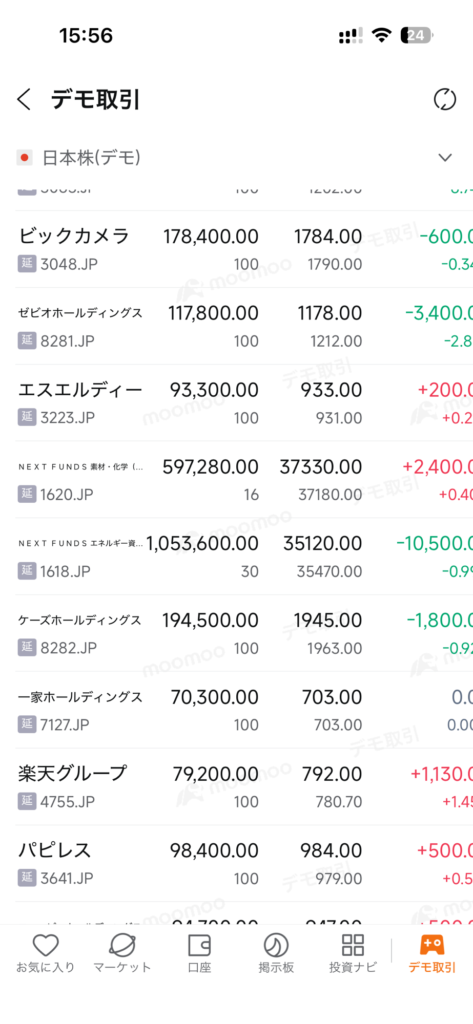Select the 楽天グループ stock row

coord(244,786)
